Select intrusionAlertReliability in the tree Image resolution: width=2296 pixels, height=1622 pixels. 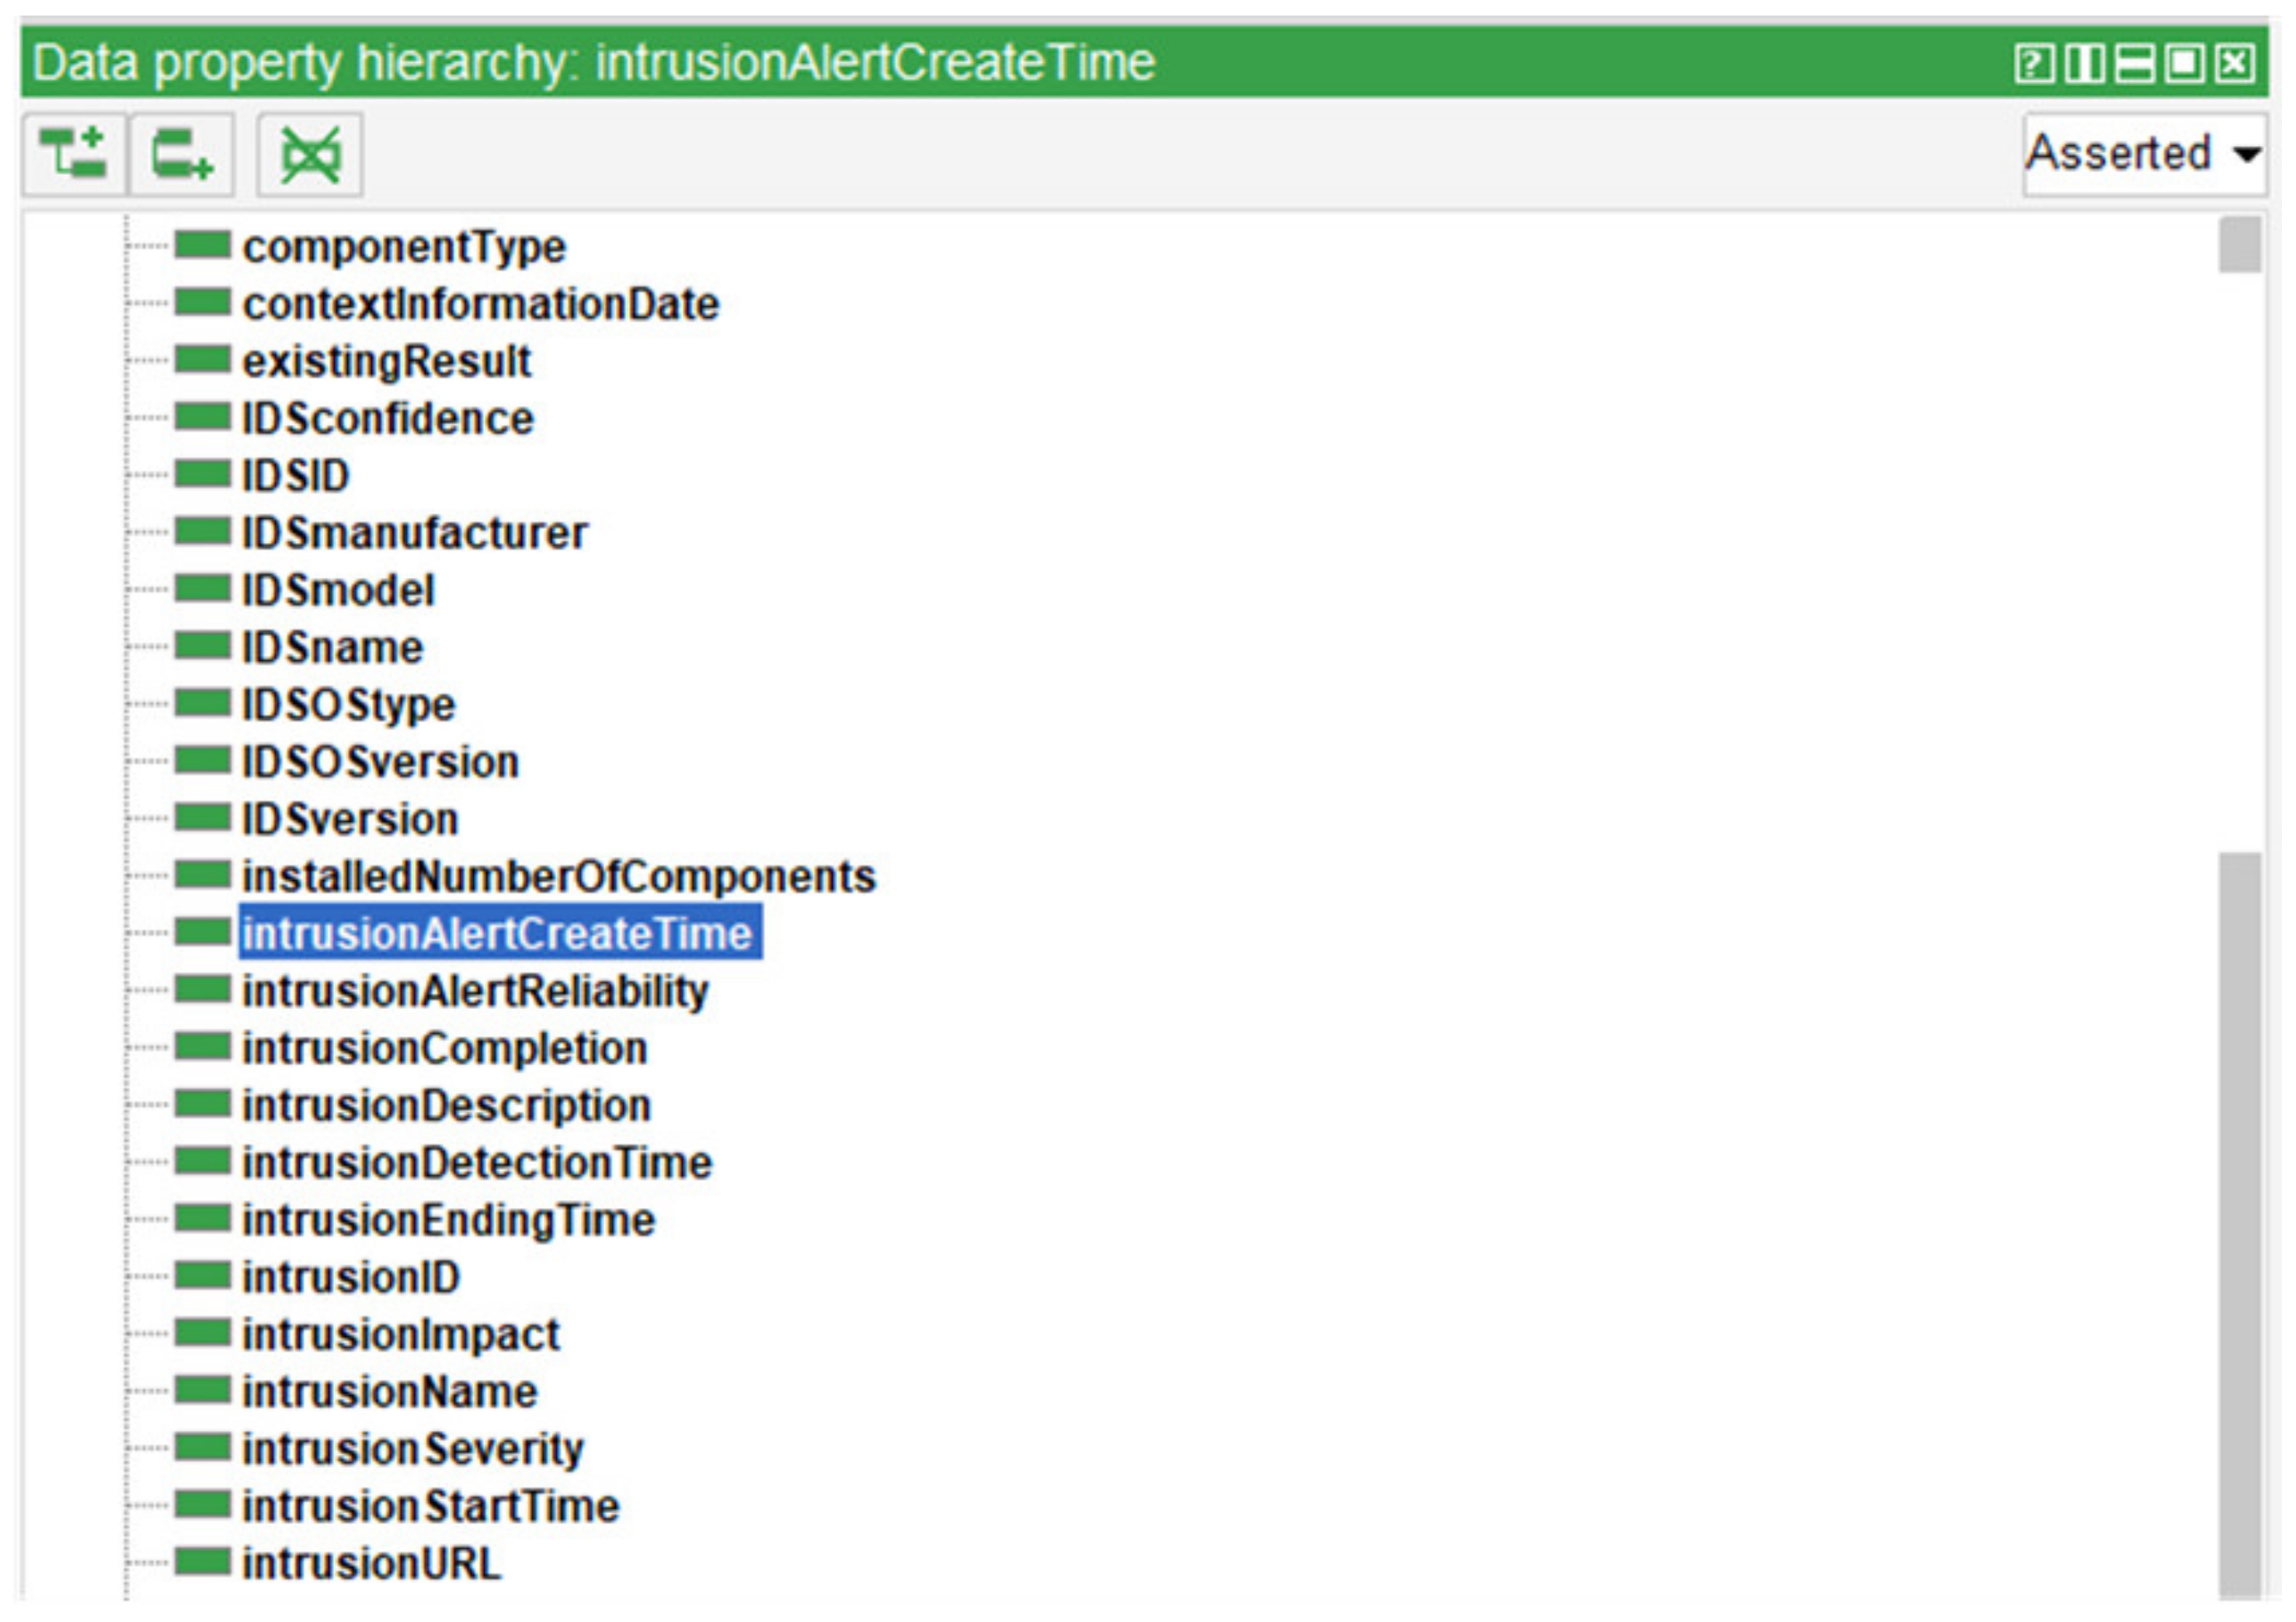475,991
